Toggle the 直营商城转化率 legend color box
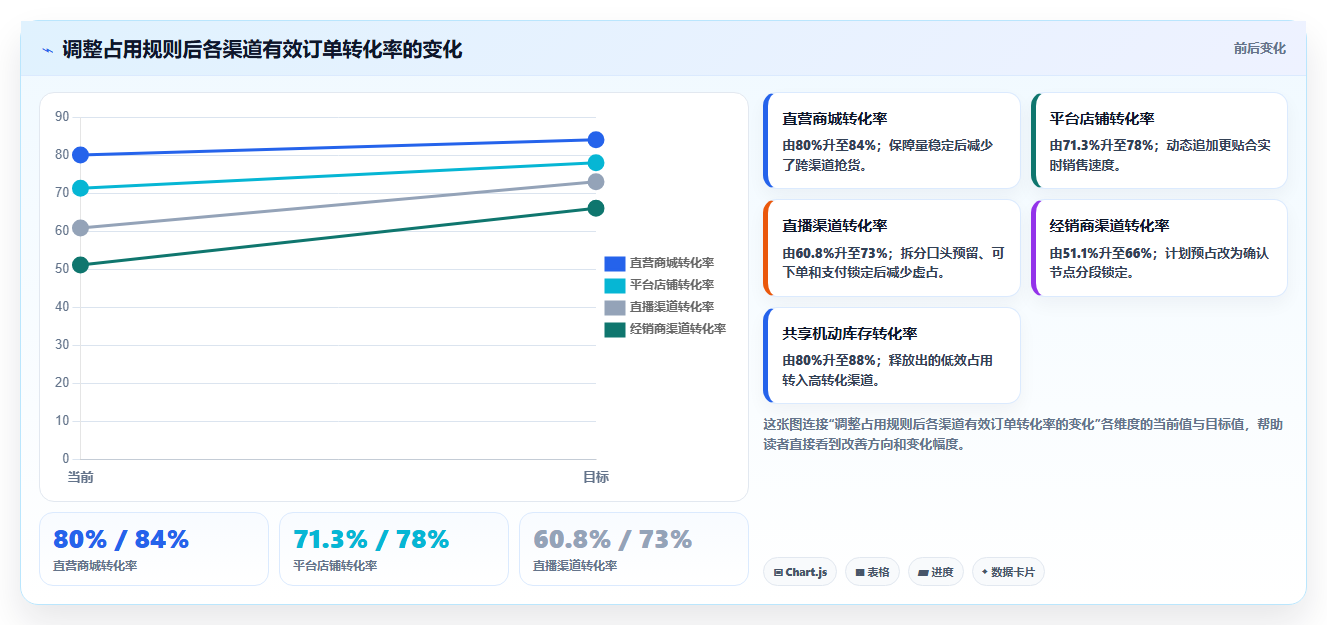 (x=614, y=263)
